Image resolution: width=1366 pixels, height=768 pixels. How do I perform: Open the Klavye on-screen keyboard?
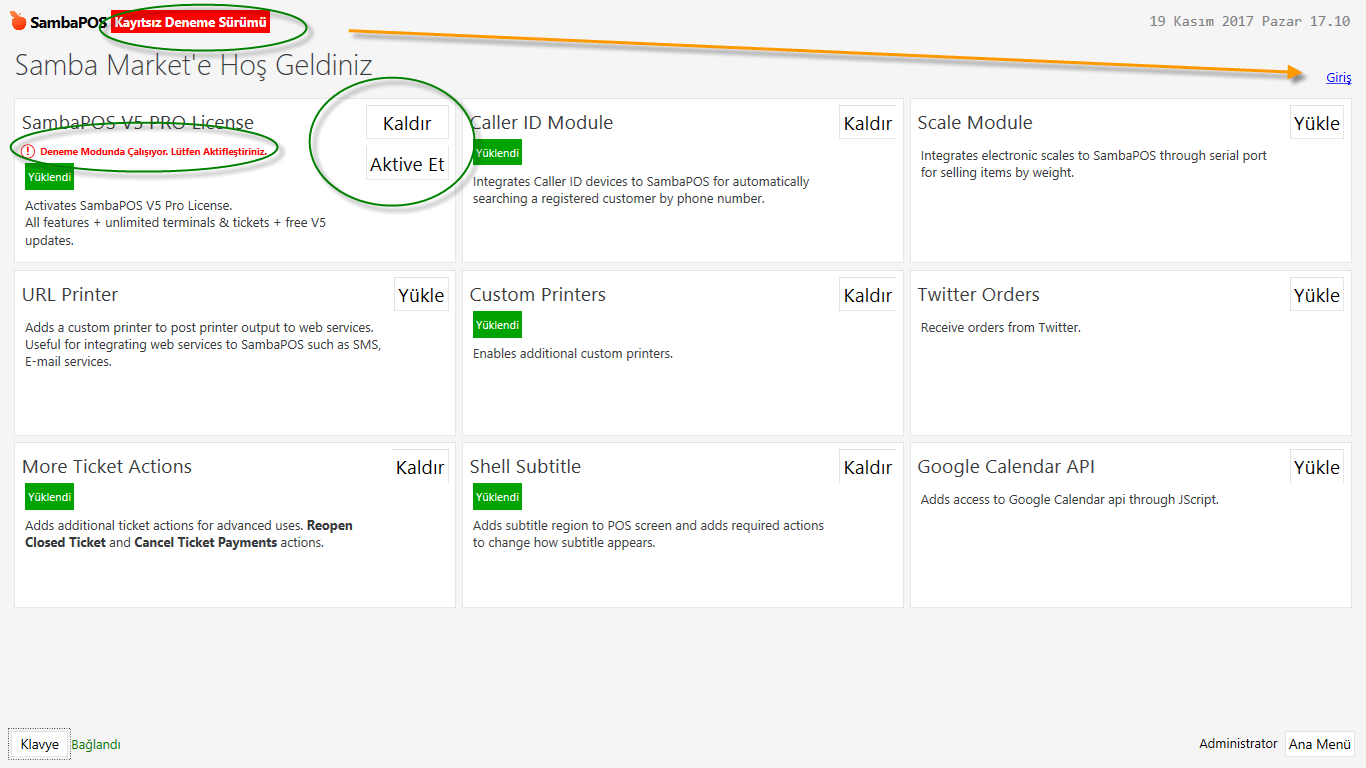pos(40,744)
